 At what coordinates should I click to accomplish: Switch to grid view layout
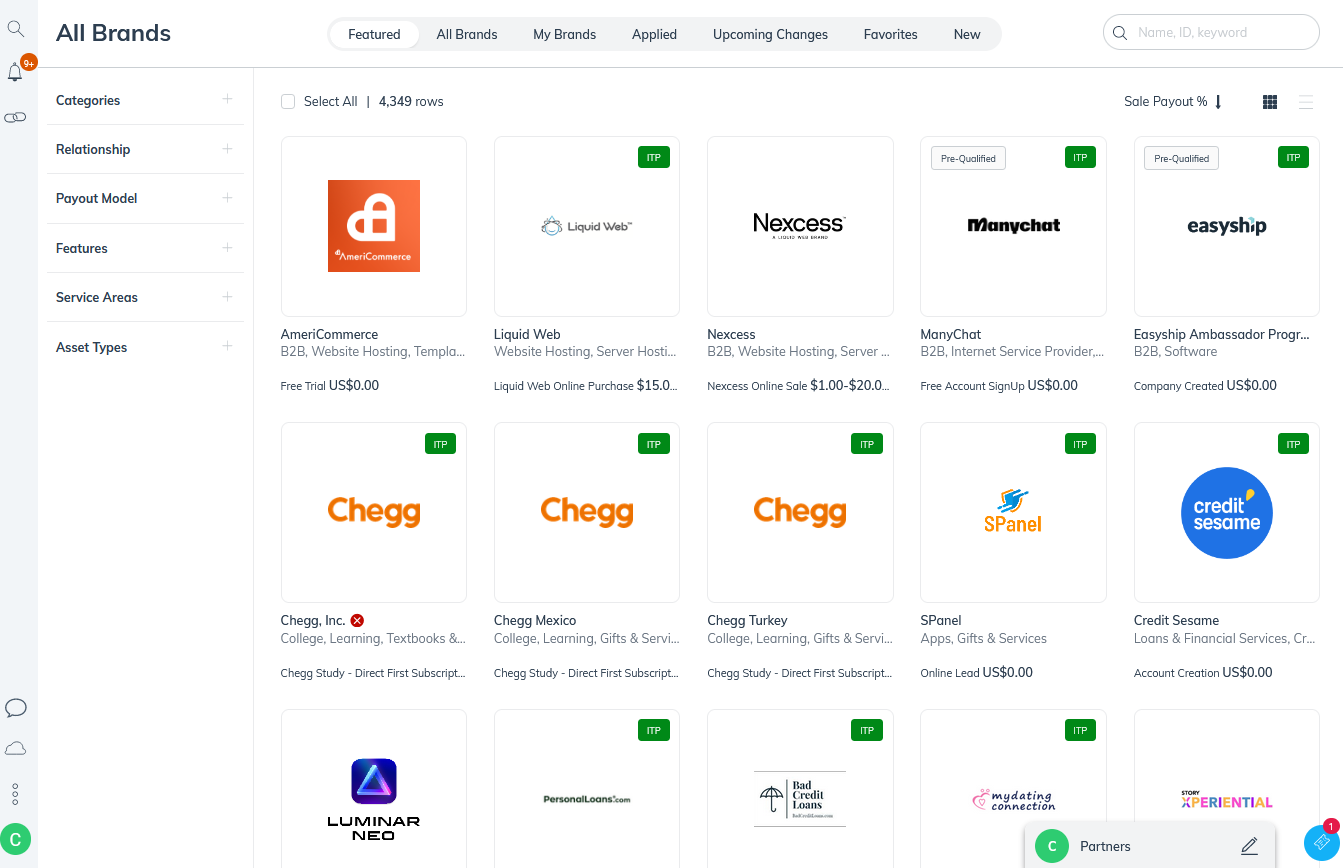pyautogui.click(x=1269, y=101)
